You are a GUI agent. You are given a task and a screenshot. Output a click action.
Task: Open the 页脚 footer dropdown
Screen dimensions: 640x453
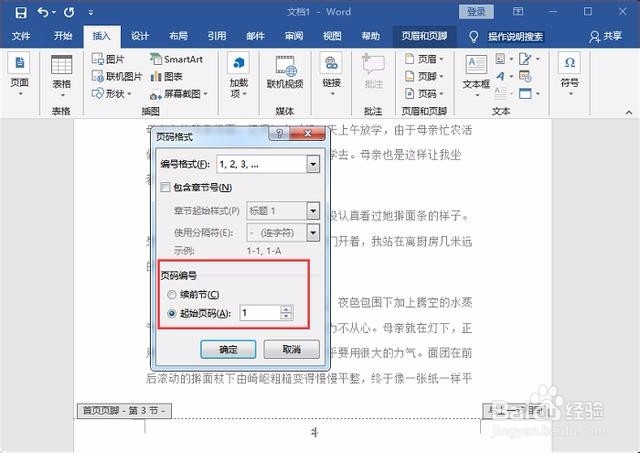424,76
